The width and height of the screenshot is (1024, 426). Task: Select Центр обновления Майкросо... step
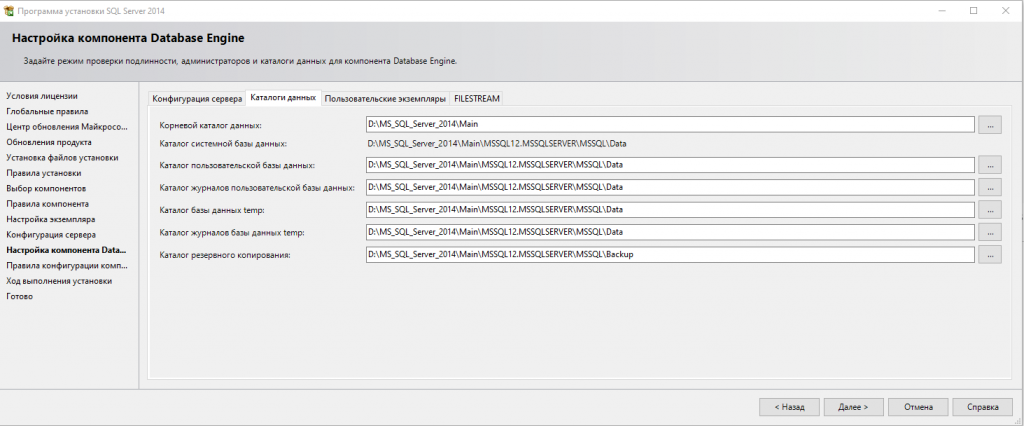pyautogui.click(x=67, y=127)
